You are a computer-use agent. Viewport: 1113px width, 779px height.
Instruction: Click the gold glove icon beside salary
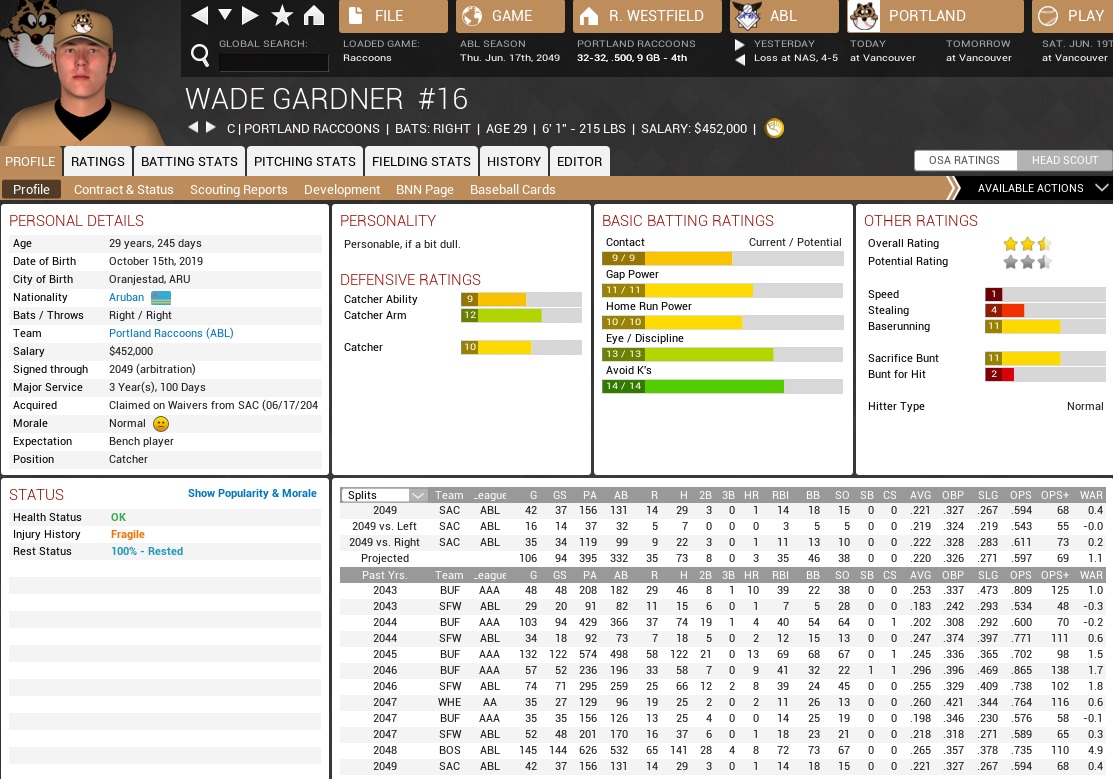(x=774, y=128)
